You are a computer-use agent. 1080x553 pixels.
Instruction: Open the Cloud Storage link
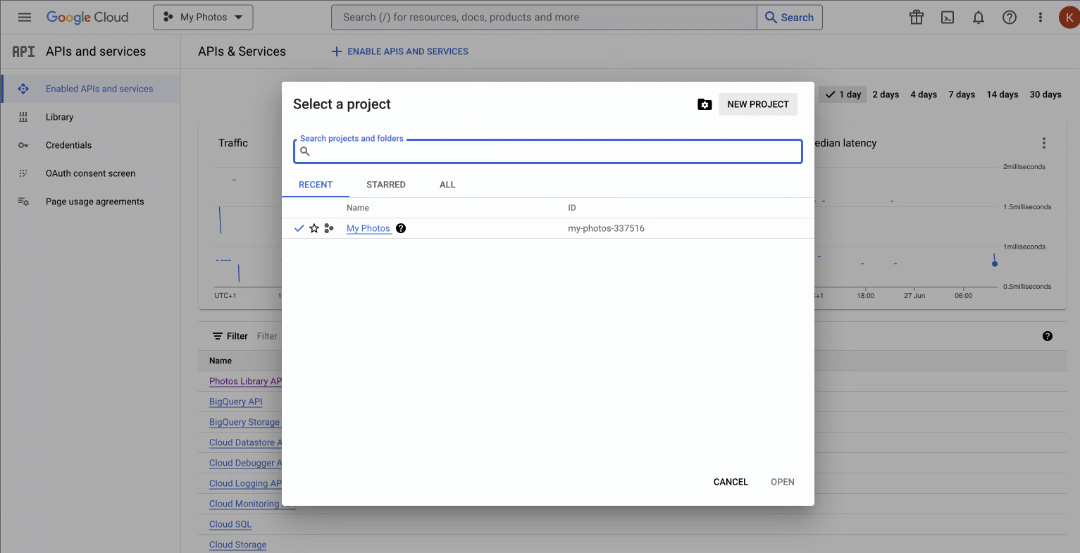238,545
